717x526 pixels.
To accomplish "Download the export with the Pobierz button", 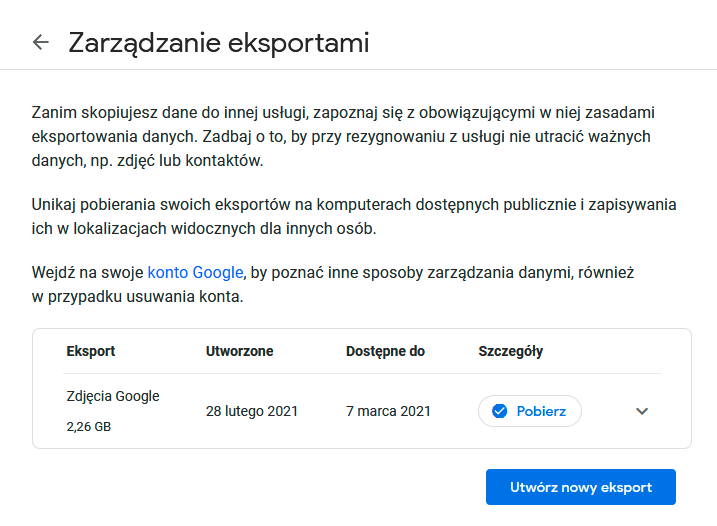I will 530,411.
